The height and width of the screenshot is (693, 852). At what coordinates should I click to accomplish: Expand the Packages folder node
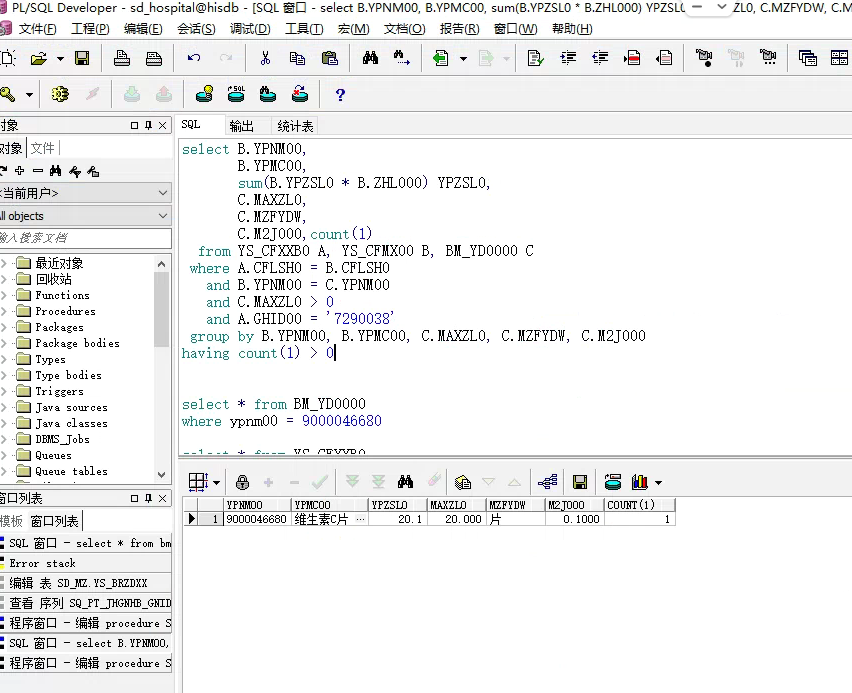tap(5, 328)
